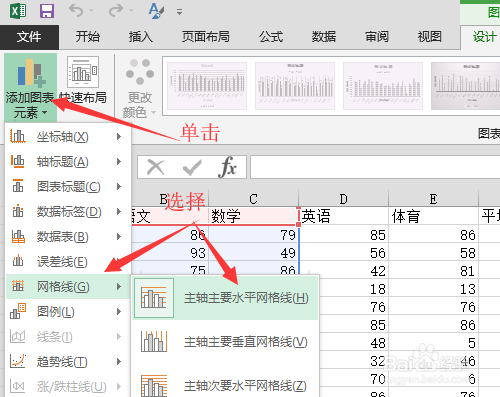Select the 数学 header cell
Screen dimensions: 500x397
tap(253, 216)
